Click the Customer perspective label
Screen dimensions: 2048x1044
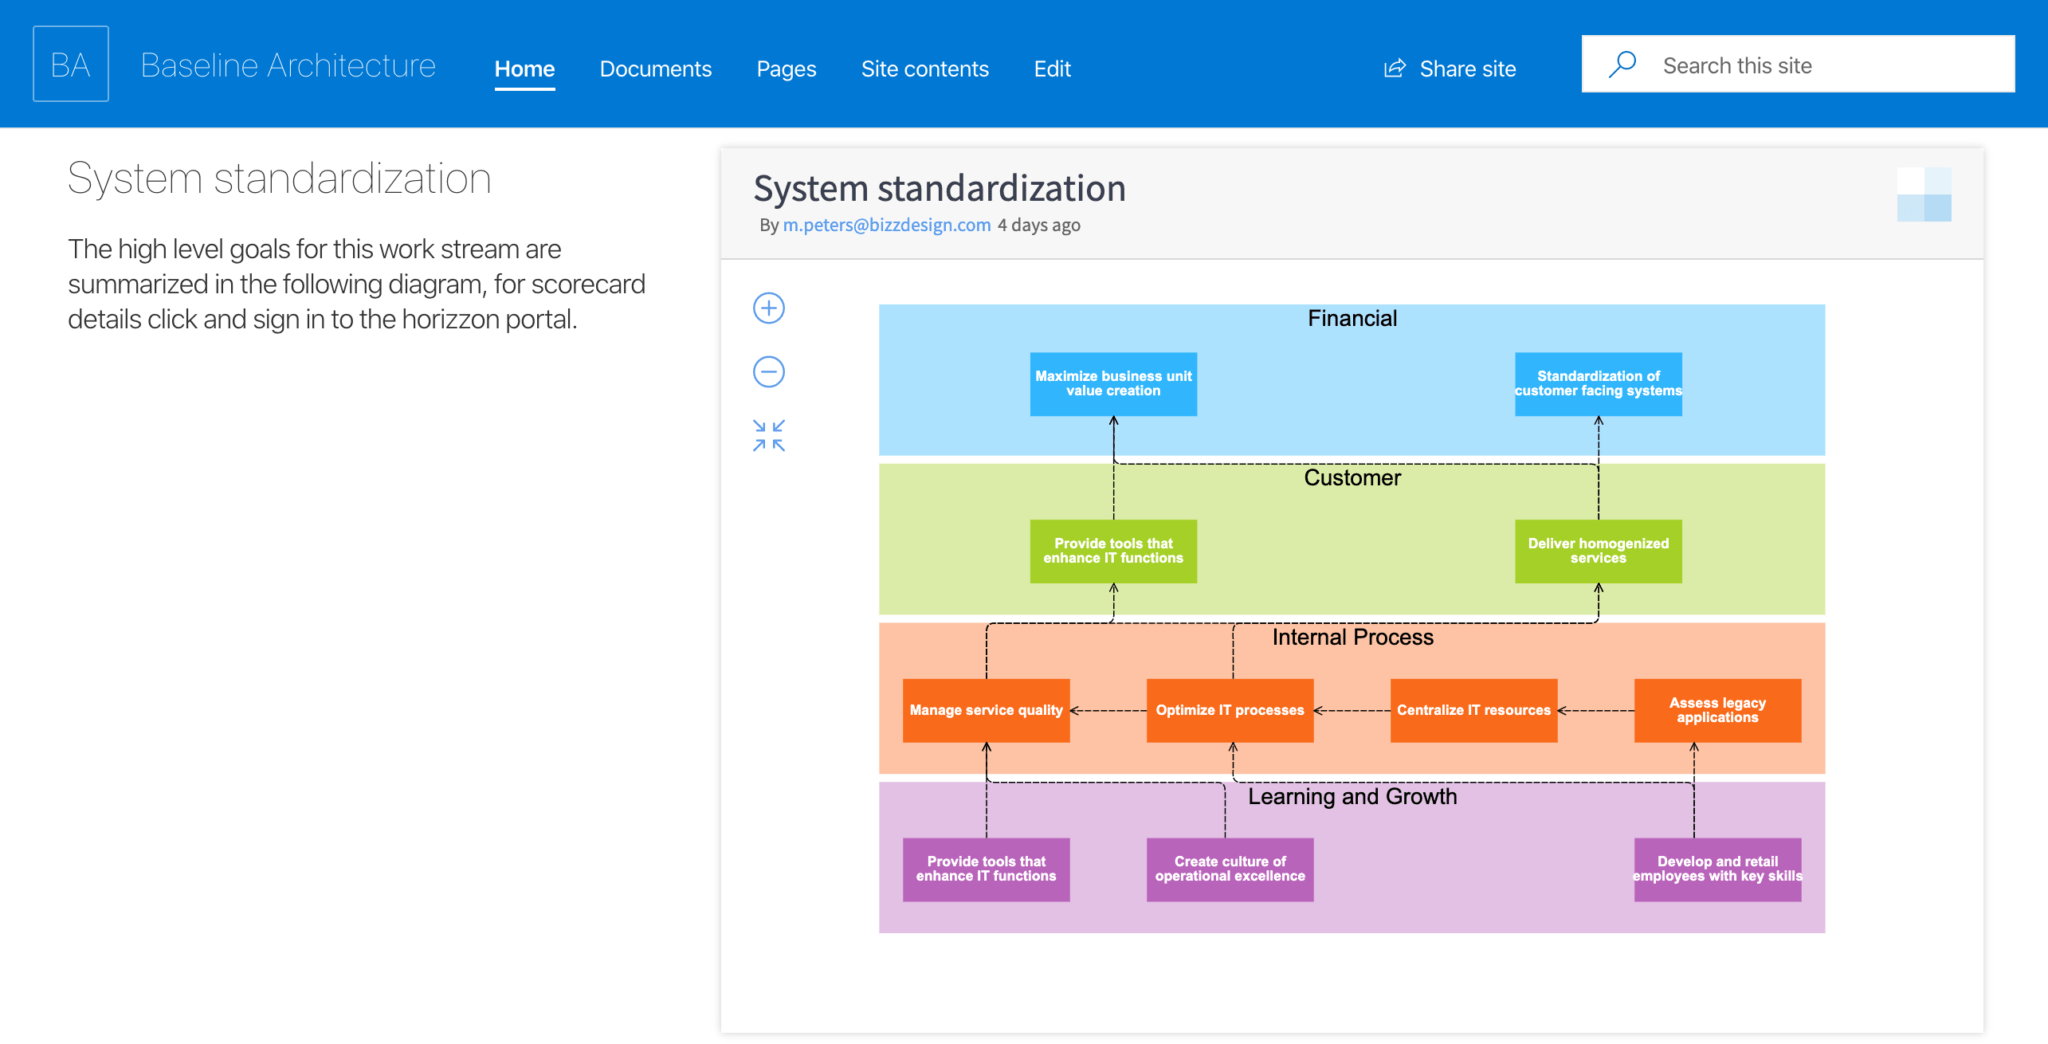[x=1352, y=478]
